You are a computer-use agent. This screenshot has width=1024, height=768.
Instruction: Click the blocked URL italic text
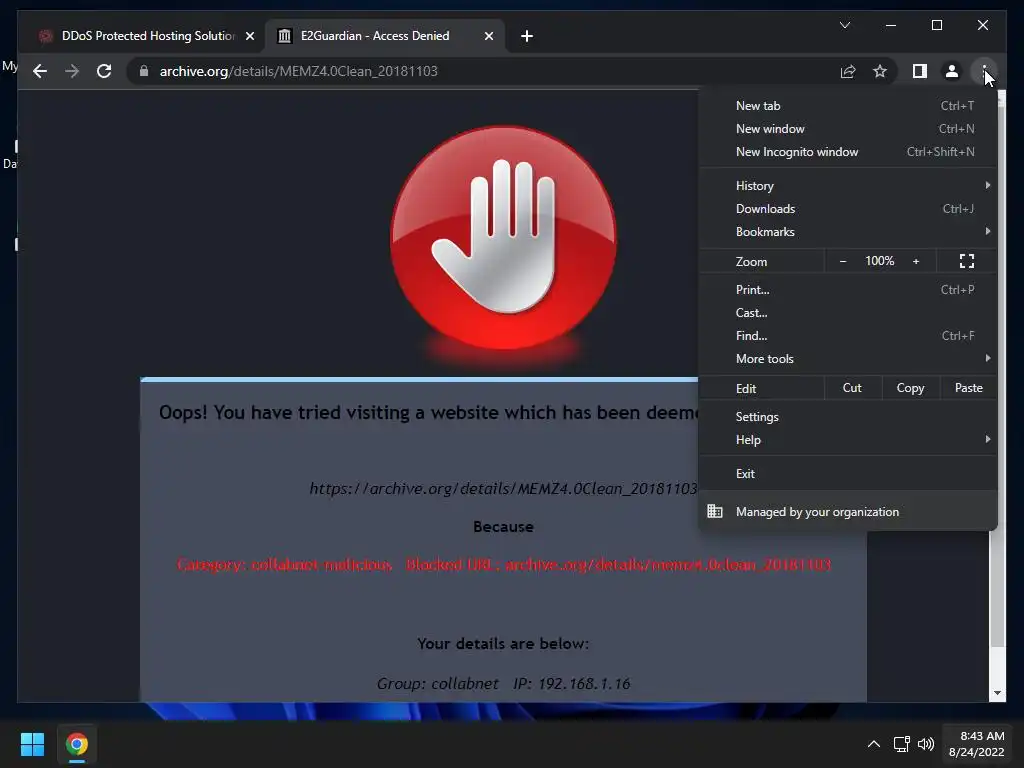503,488
